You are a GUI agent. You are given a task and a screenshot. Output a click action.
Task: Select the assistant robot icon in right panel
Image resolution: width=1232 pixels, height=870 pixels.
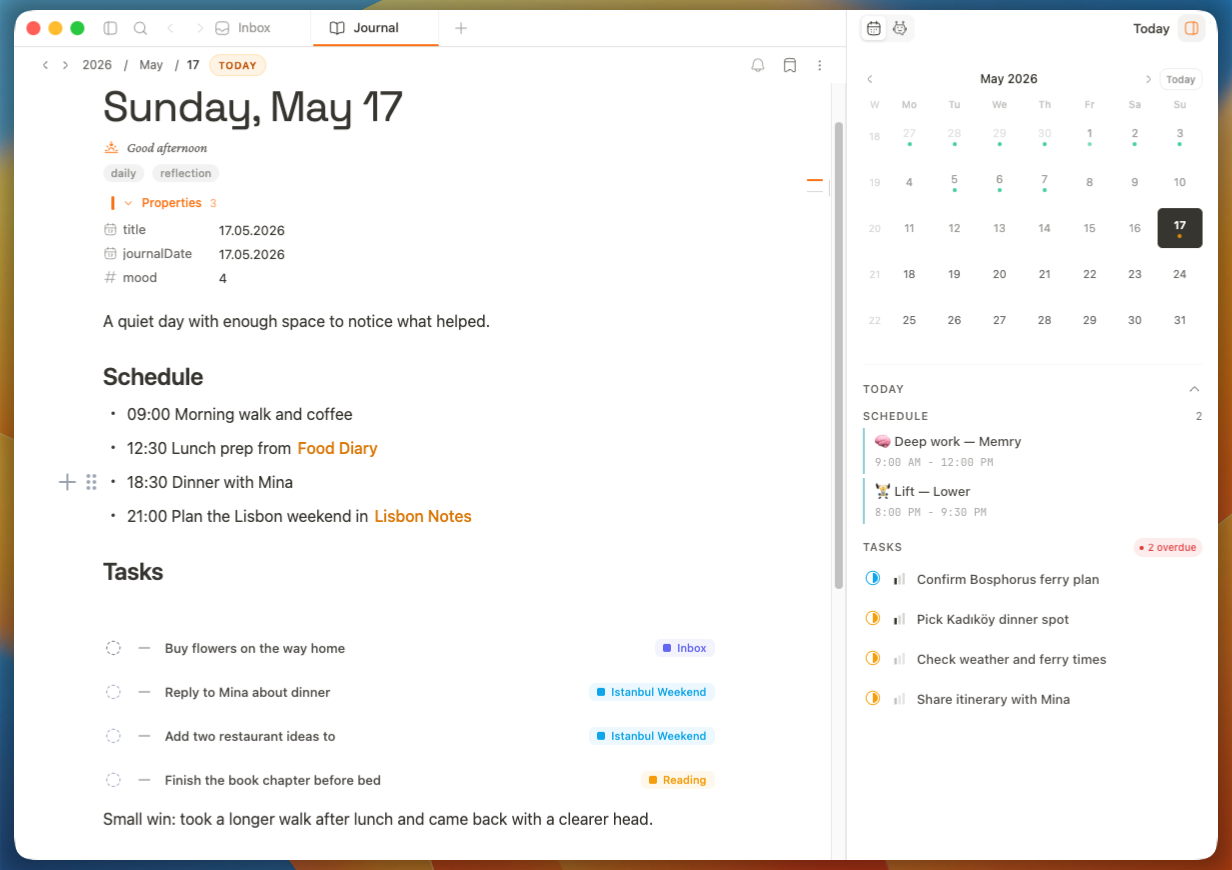click(x=900, y=28)
